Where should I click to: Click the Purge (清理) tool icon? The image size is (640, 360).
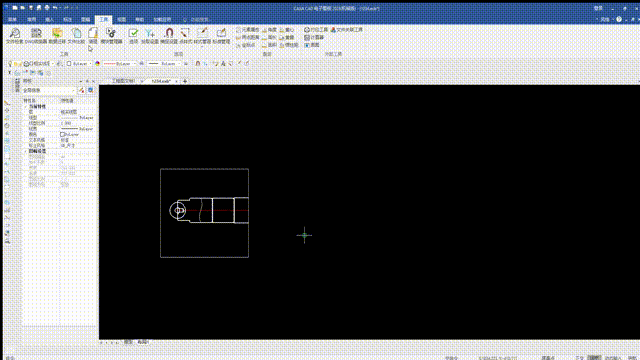[x=93, y=36]
